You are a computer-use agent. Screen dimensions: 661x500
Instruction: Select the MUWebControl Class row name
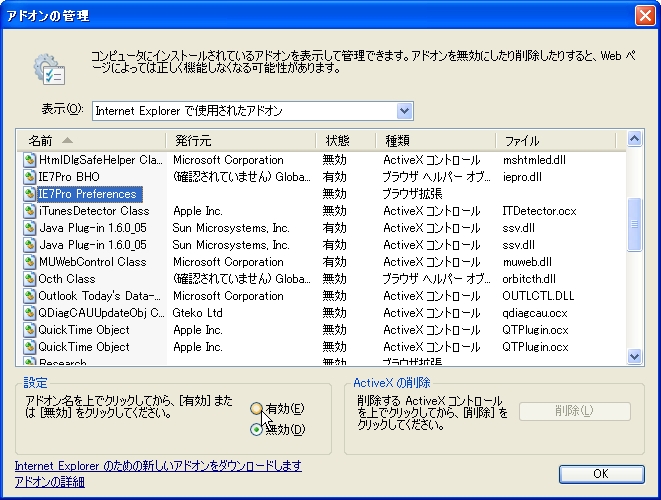[x=92, y=262]
